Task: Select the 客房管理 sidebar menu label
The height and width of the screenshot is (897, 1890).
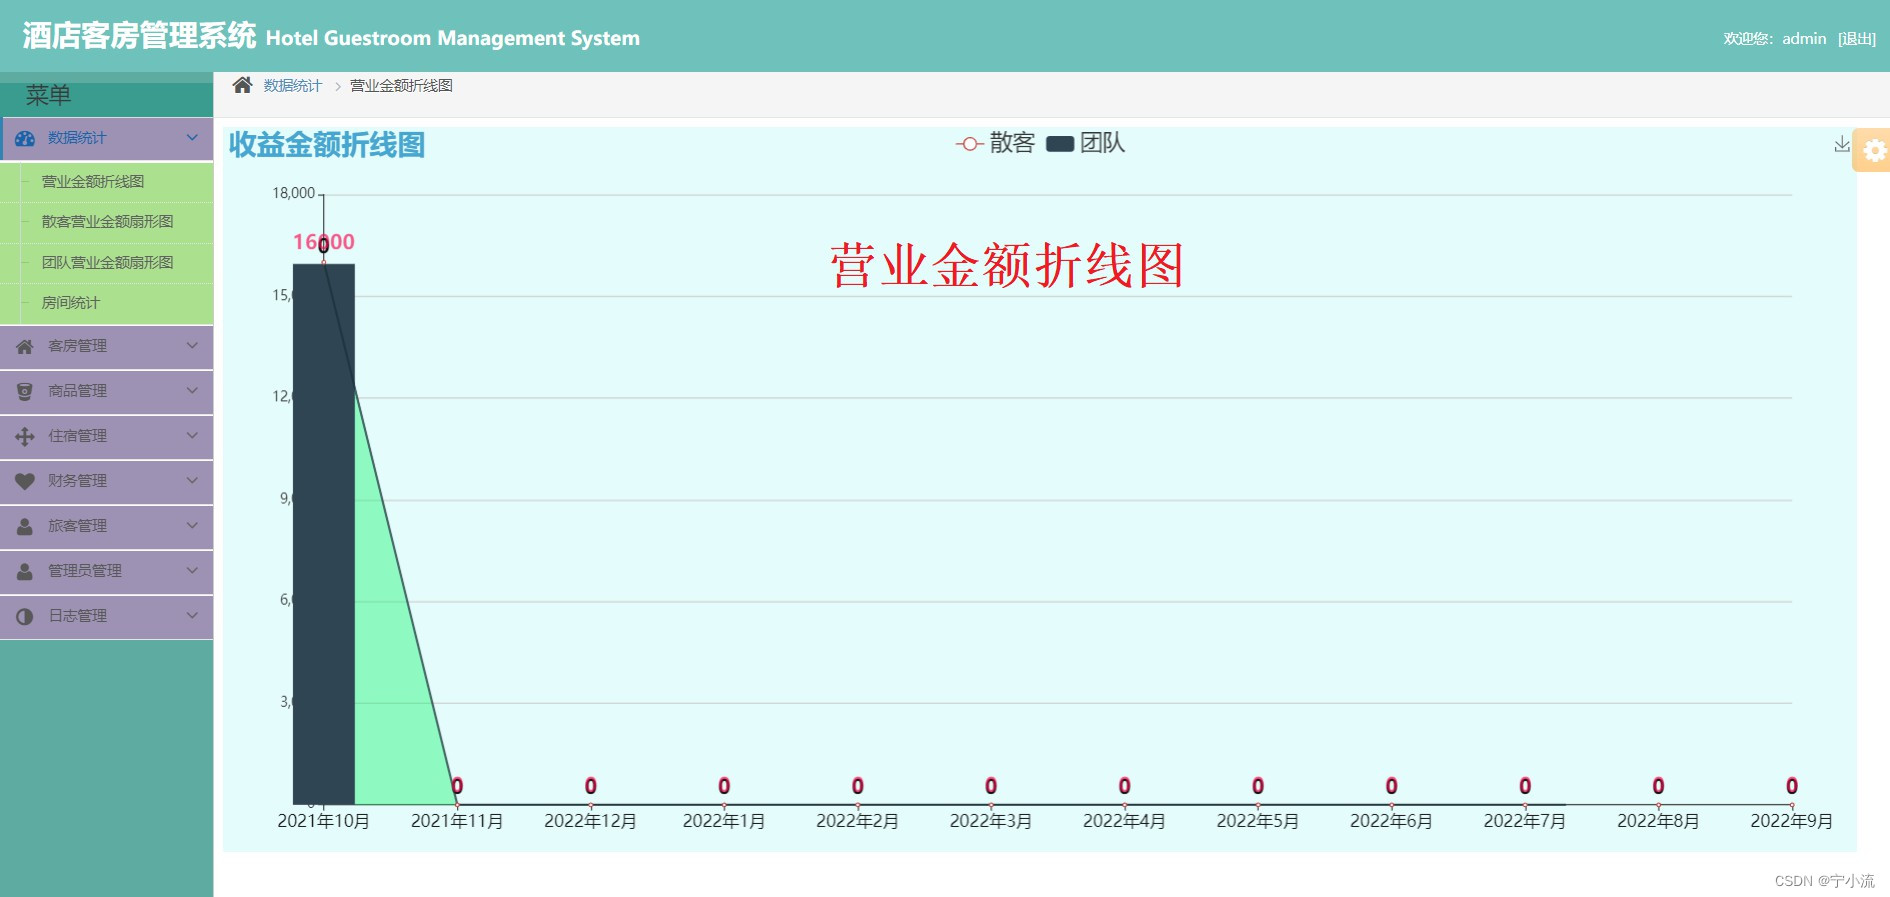Action: point(77,346)
